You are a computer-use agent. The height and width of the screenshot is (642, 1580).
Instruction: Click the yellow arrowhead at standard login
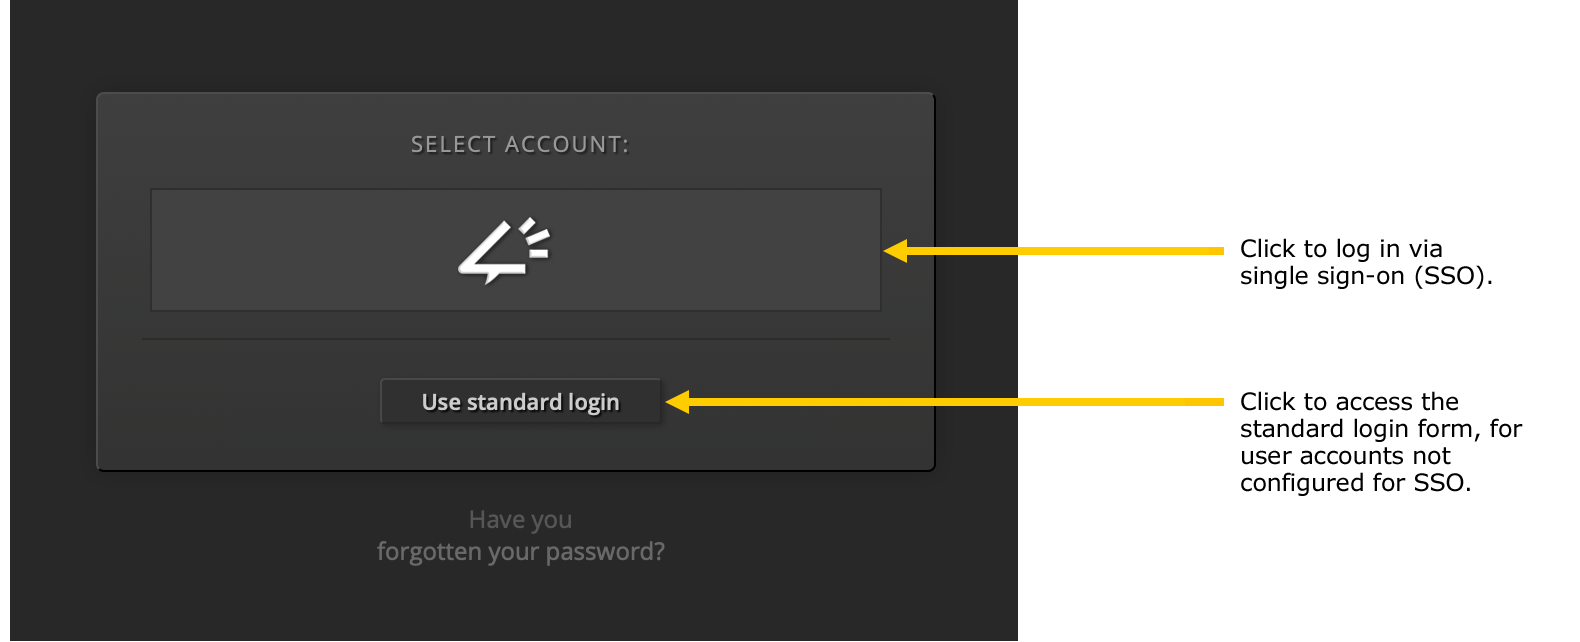coord(678,402)
